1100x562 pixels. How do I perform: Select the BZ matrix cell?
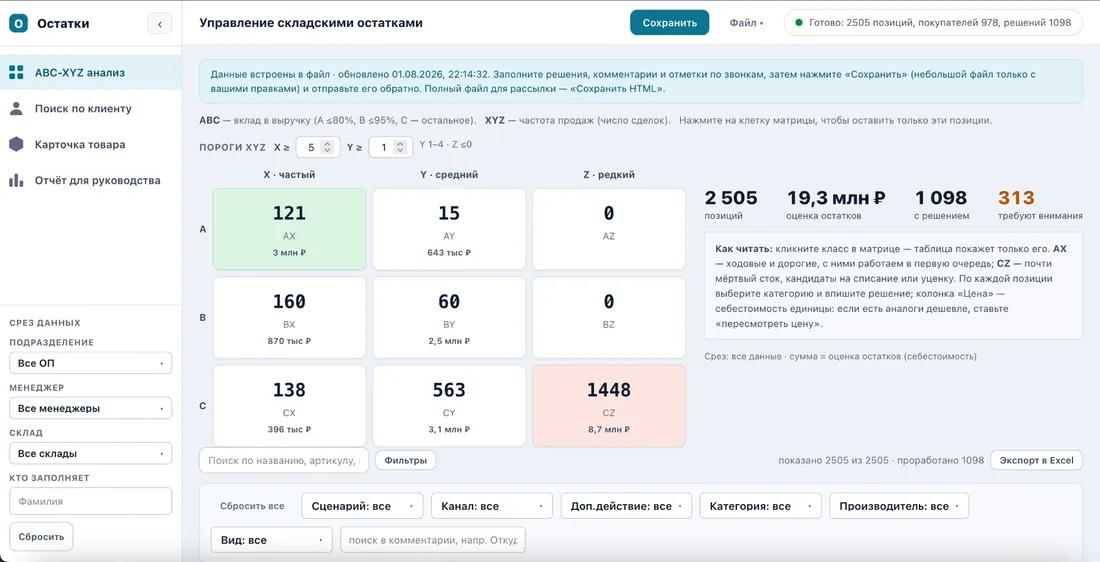point(609,317)
